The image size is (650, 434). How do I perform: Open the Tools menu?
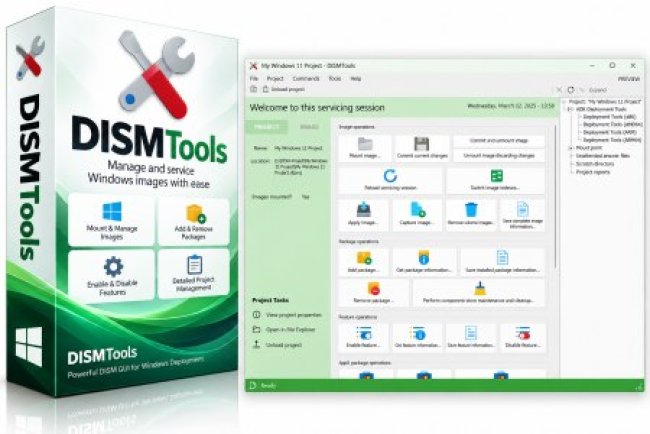point(335,78)
